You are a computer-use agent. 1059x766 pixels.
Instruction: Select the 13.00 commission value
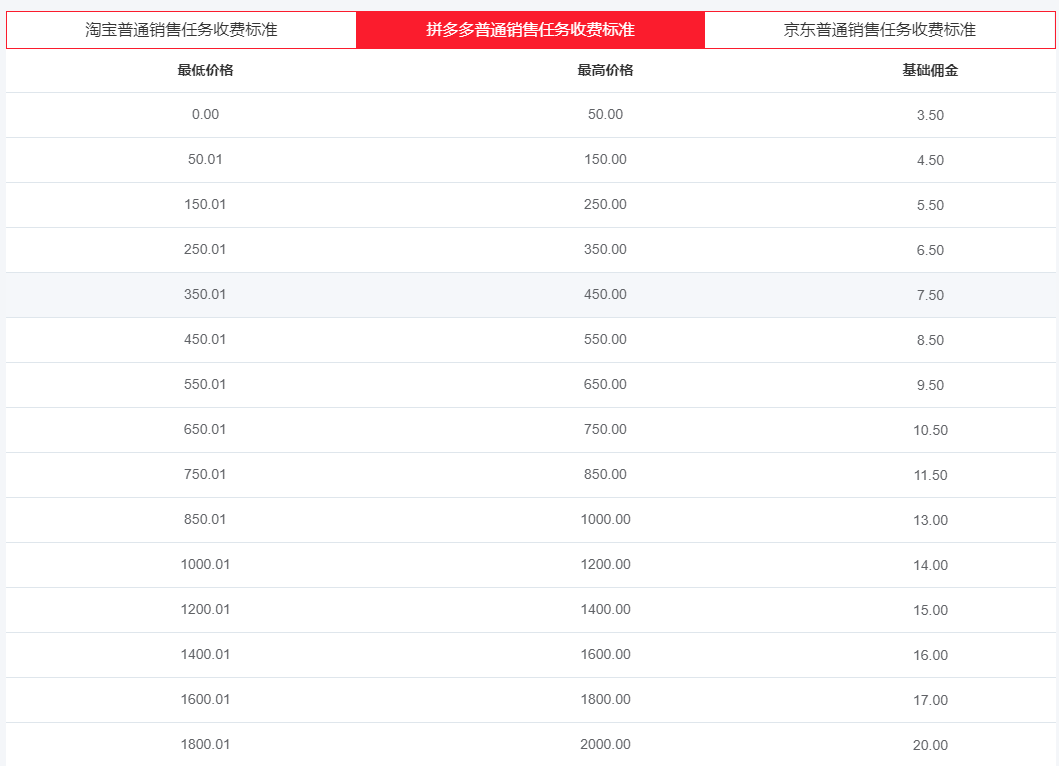point(930,520)
